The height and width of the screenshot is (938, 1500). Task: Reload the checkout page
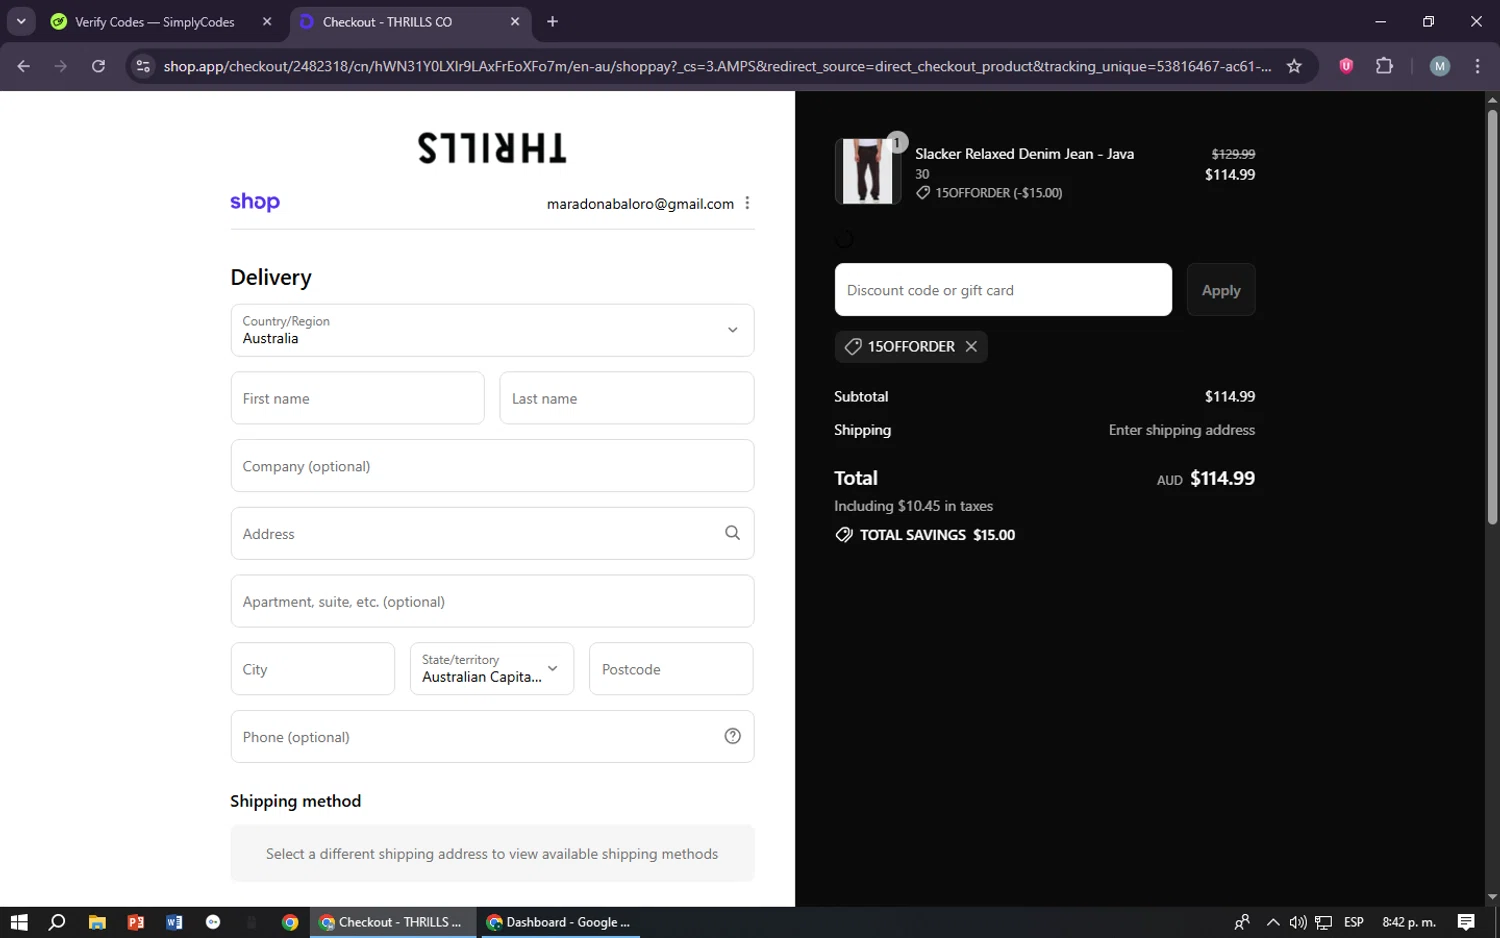click(98, 66)
